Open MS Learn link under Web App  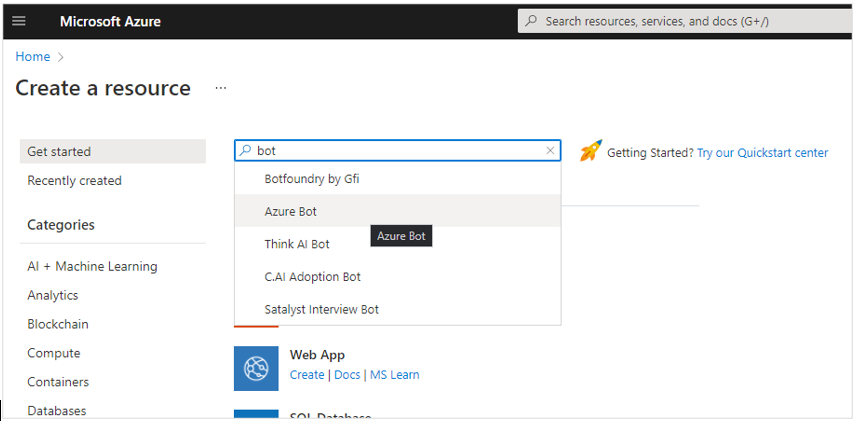click(395, 375)
